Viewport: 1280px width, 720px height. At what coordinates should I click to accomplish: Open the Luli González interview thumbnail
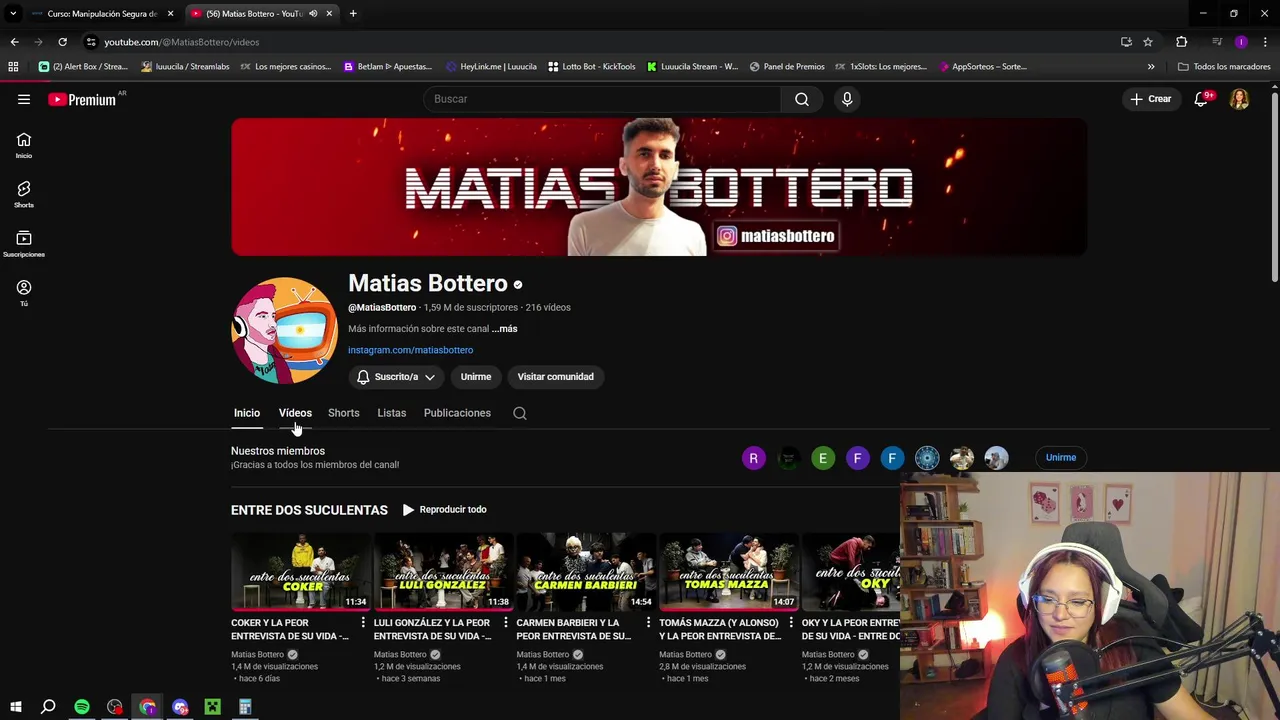click(x=443, y=571)
